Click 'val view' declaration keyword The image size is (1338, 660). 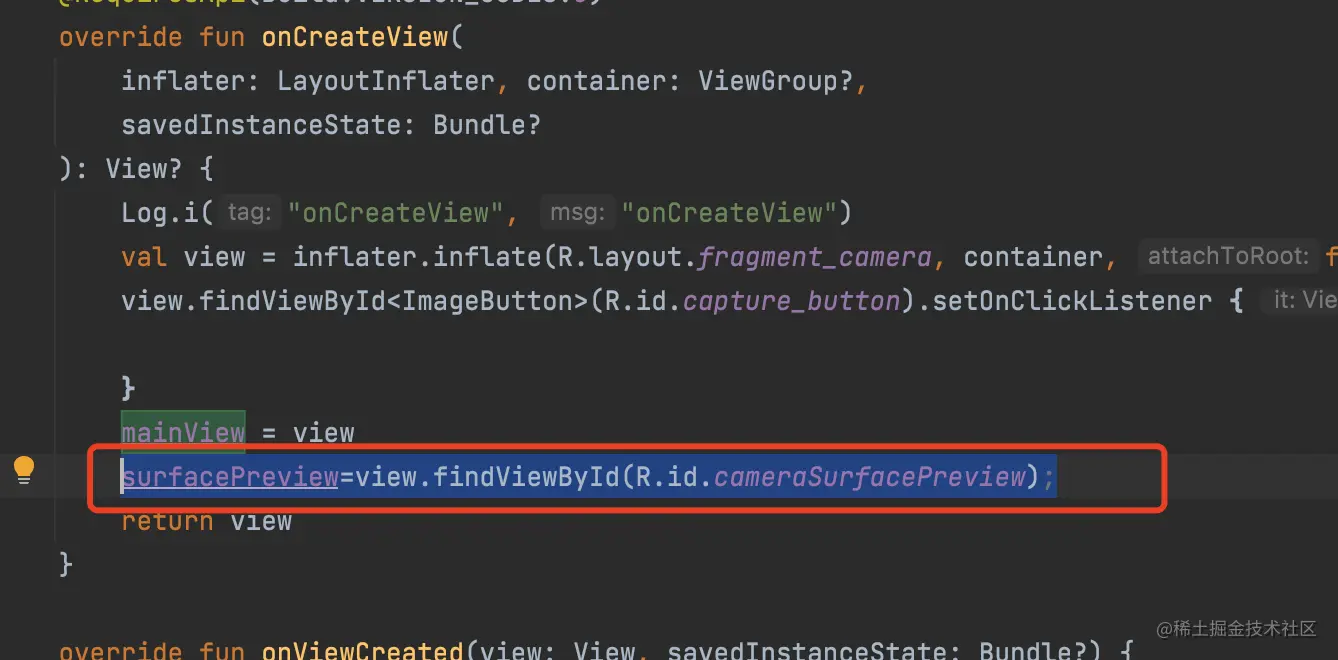[x=145, y=257]
